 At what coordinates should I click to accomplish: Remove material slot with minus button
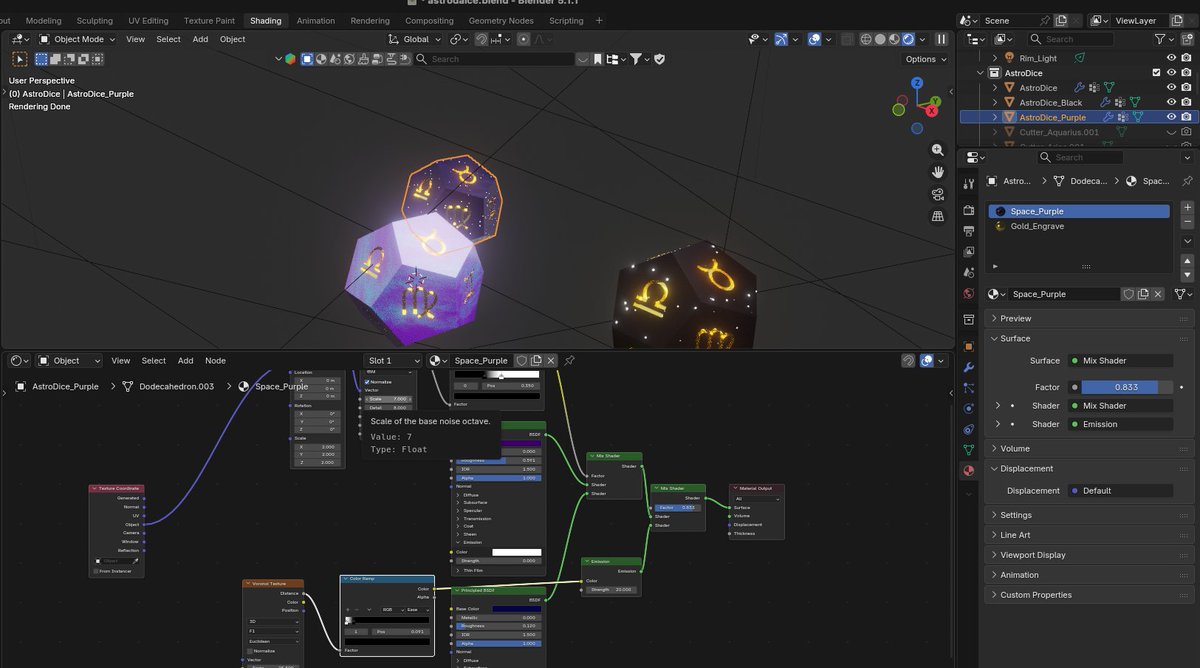(x=1187, y=220)
